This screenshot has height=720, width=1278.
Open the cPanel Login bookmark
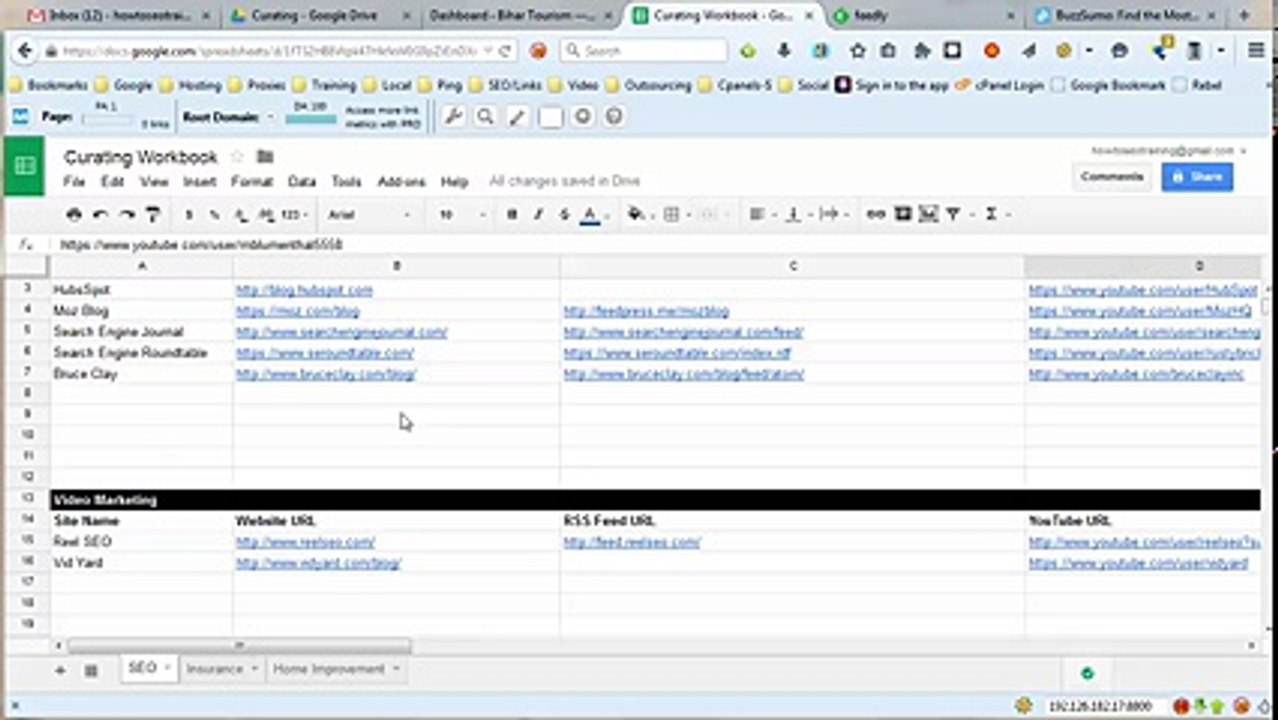999,85
